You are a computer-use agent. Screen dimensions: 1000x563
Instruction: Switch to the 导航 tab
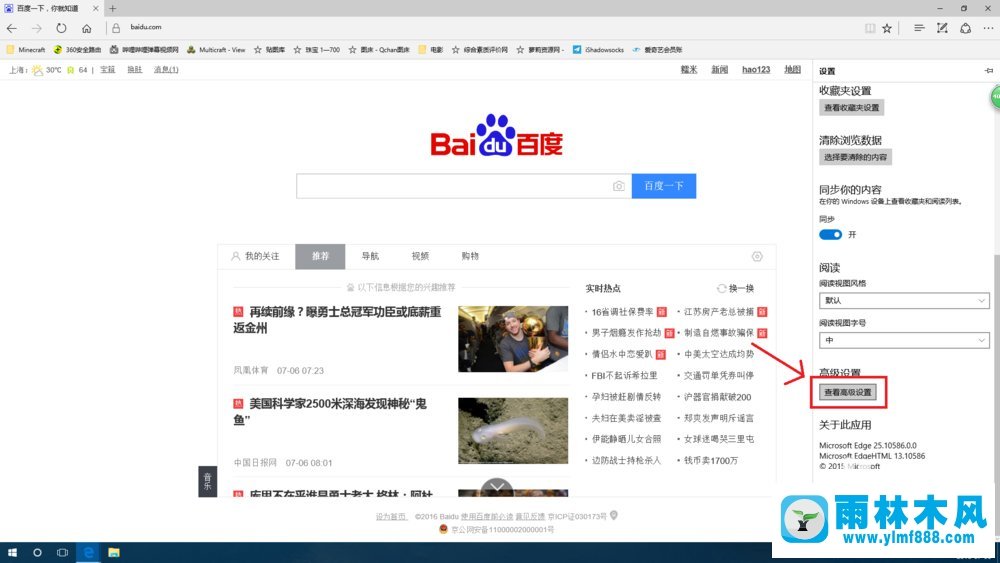370,256
